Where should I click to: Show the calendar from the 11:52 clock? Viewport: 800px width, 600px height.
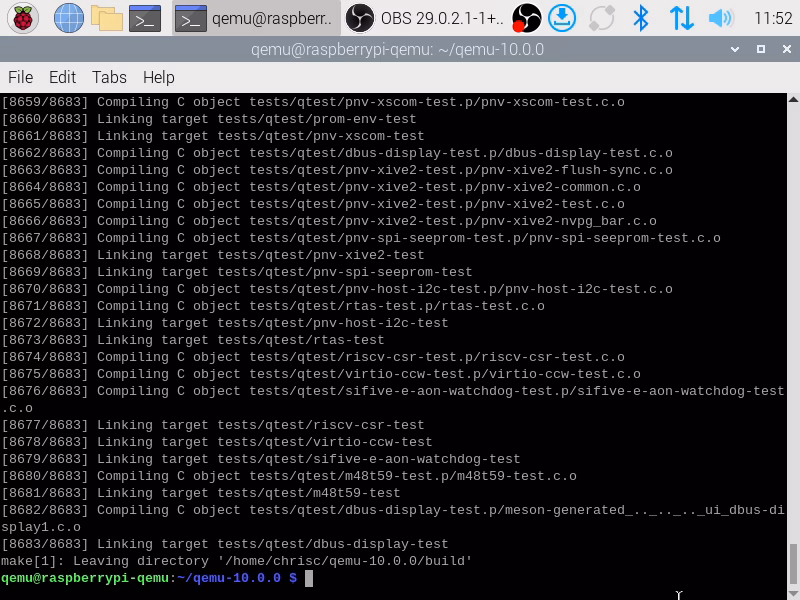point(772,18)
